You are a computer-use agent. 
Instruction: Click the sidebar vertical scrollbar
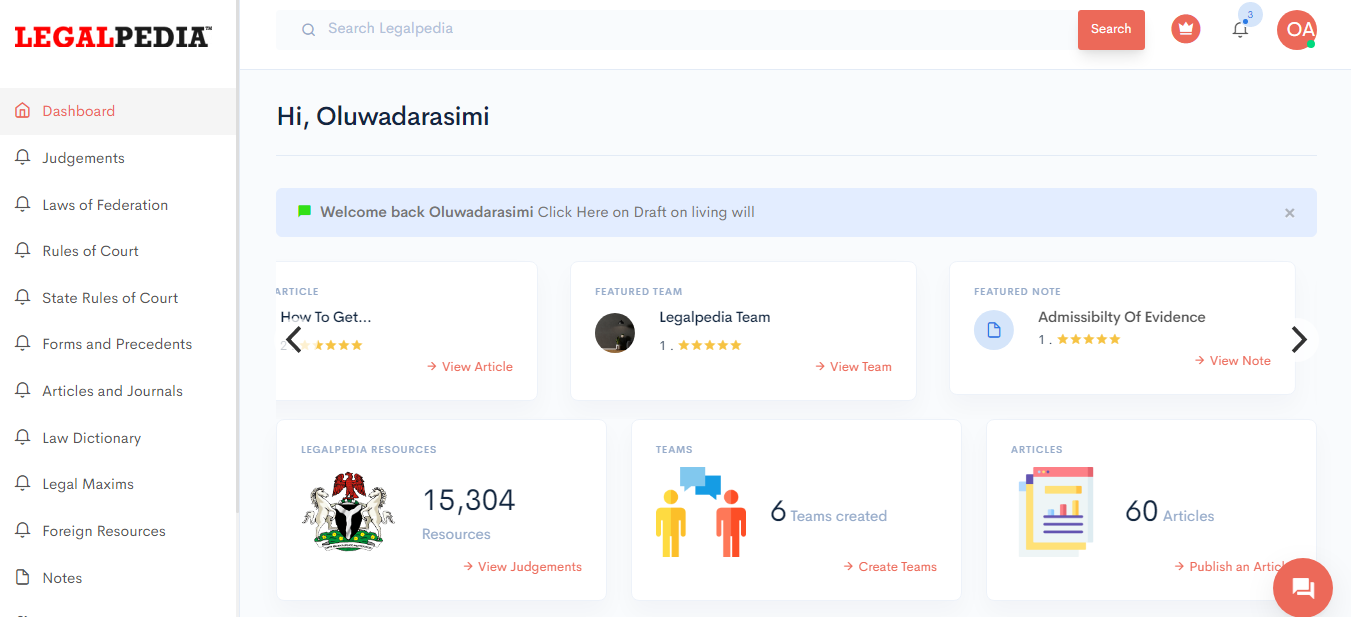[x=238, y=256]
